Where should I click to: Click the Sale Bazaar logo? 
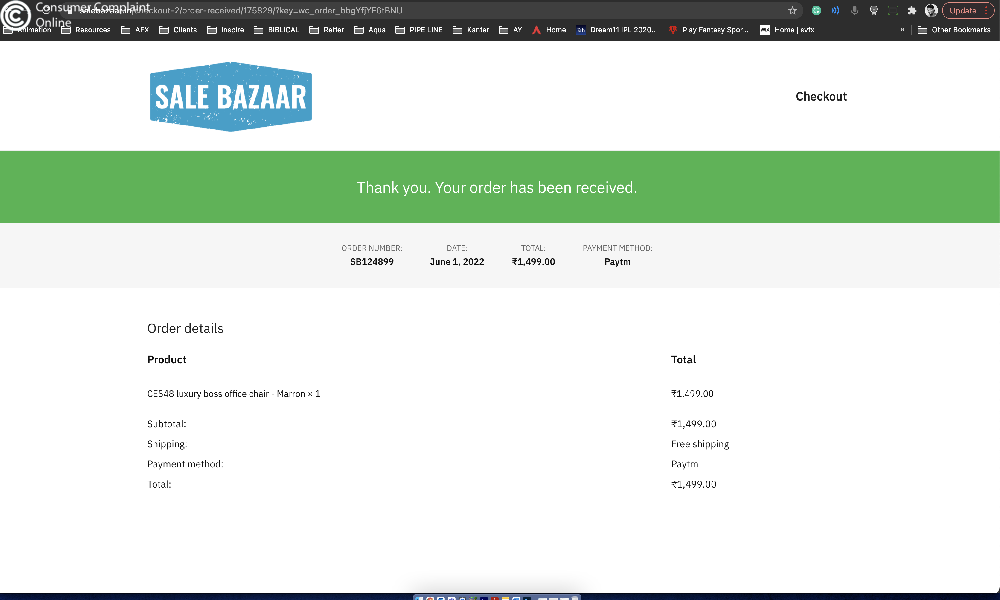pyautogui.click(x=230, y=96)
